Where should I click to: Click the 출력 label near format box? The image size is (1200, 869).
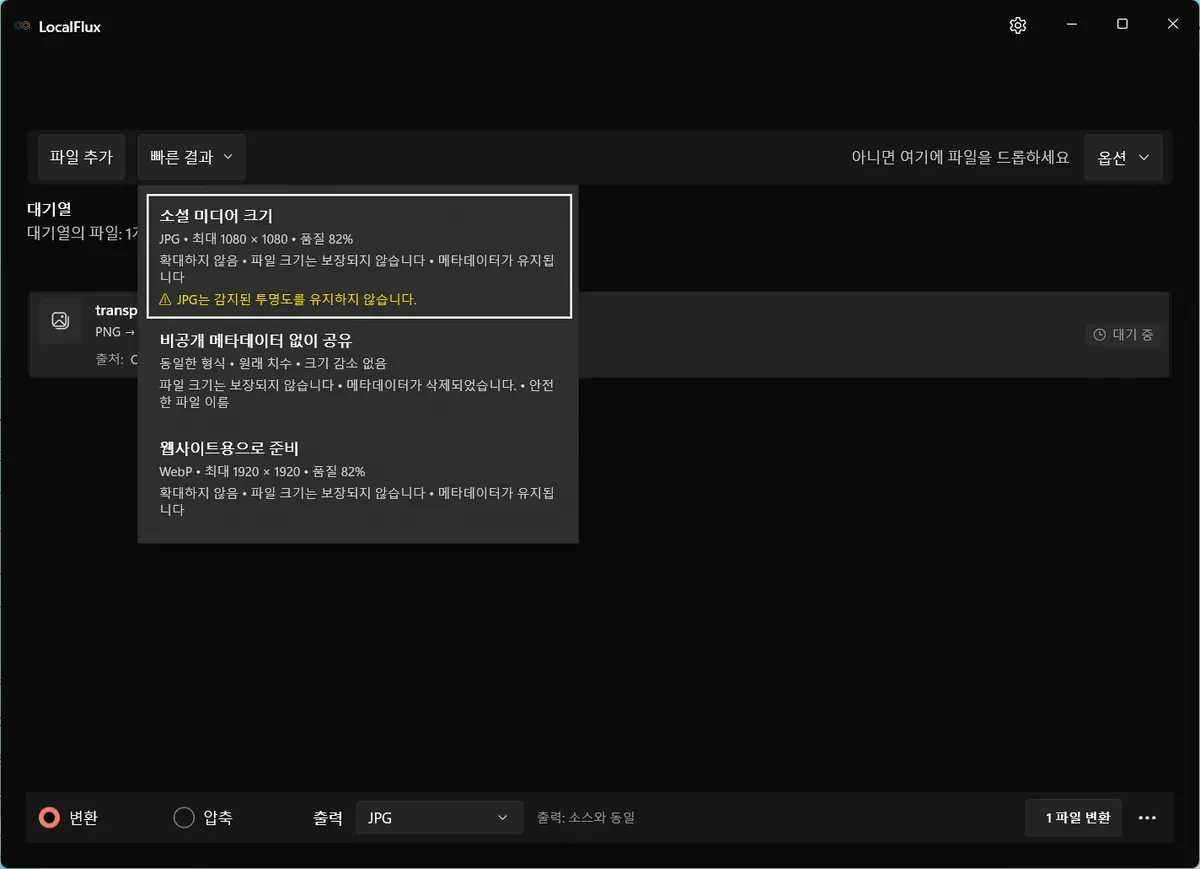pos(328,818)
